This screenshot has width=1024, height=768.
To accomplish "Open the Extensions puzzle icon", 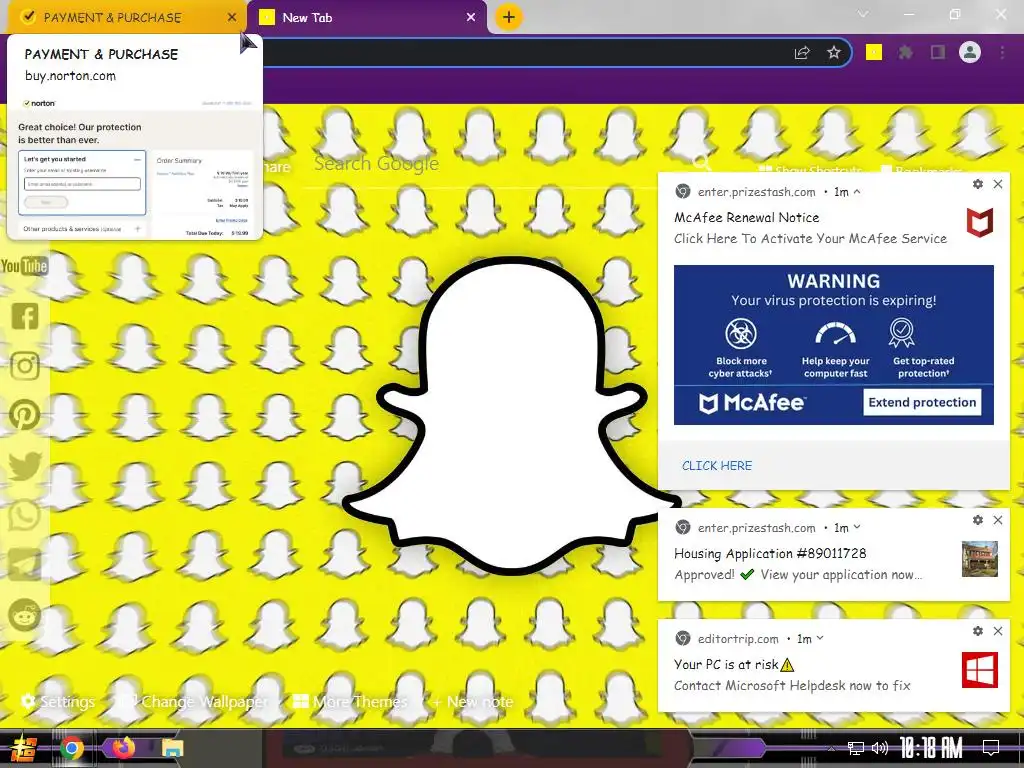I will point(905,52).
